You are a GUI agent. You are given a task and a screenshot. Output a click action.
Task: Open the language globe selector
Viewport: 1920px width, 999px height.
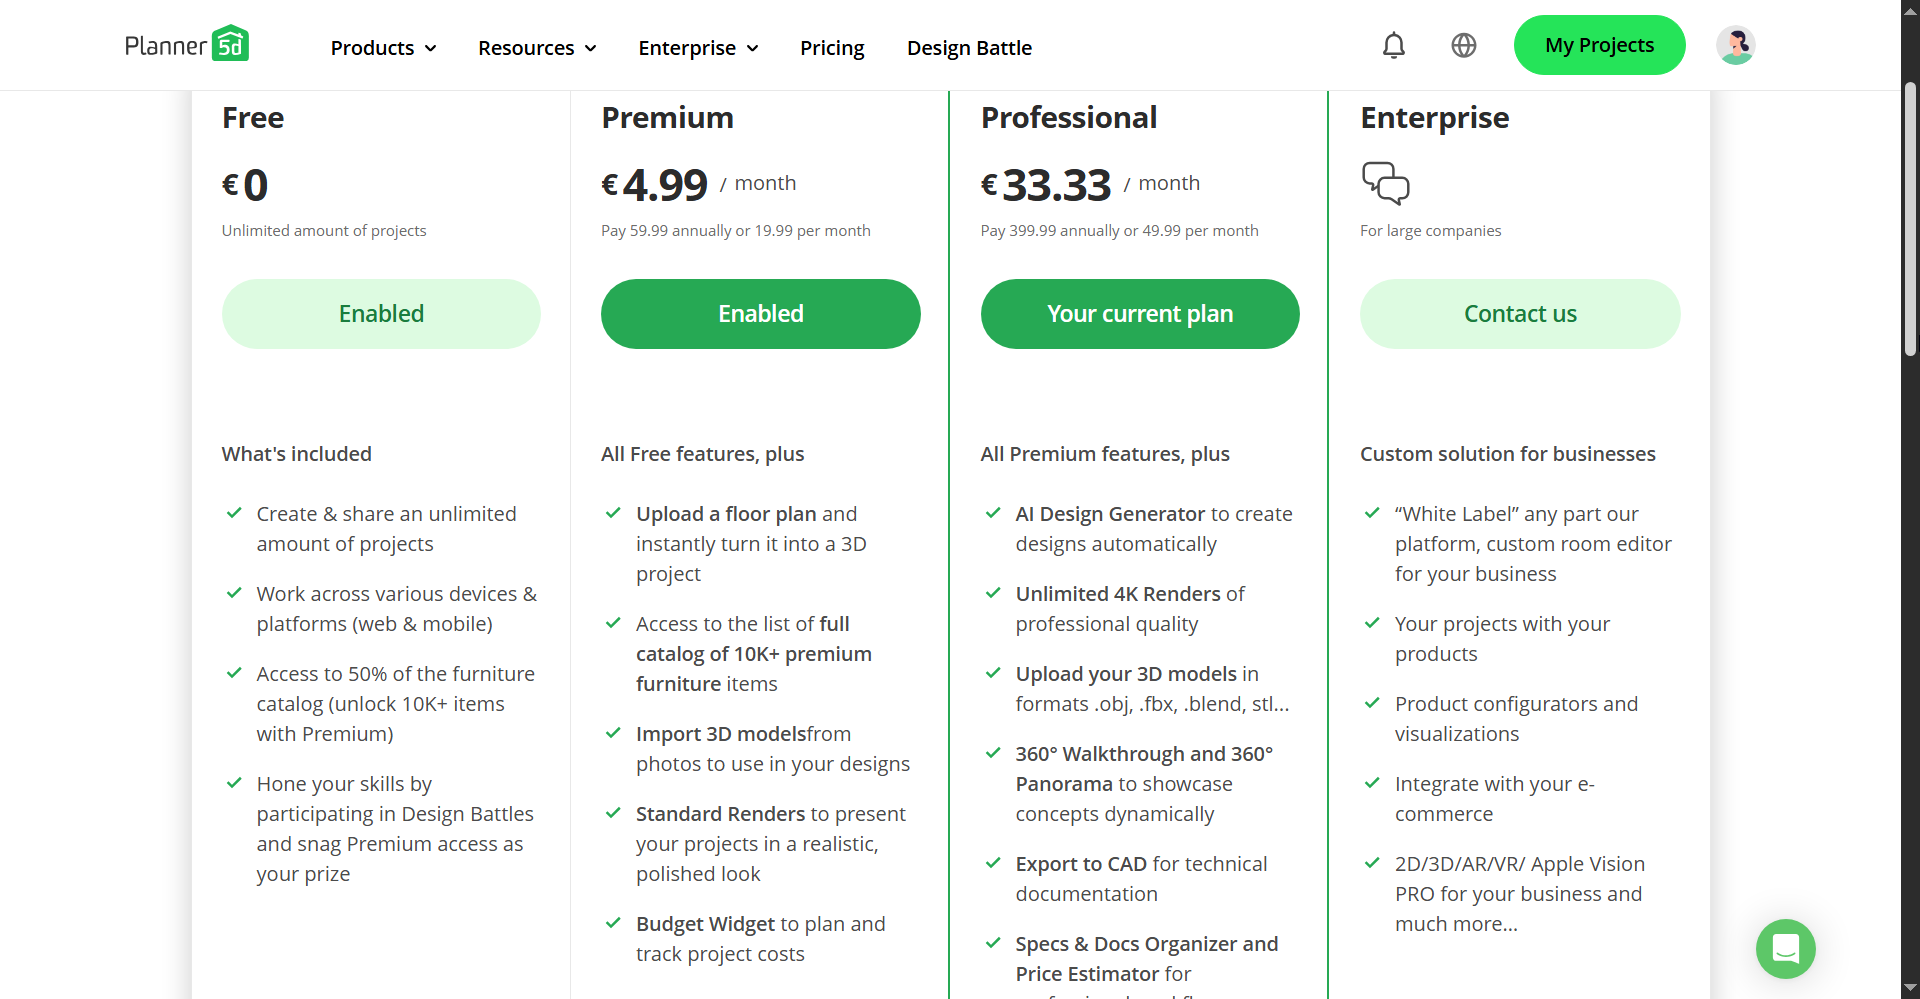(x=1463, y=46)
